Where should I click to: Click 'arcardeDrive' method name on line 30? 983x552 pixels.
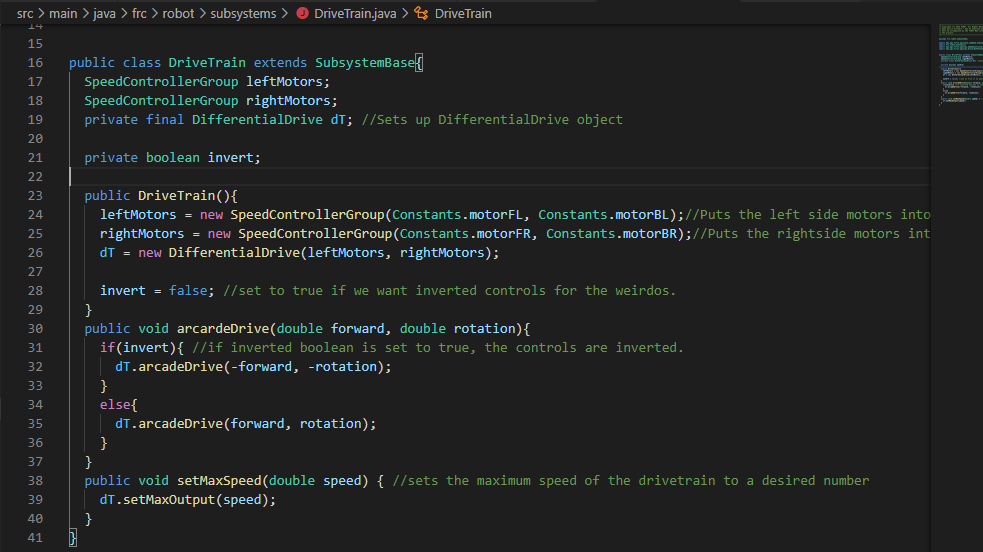223,328
